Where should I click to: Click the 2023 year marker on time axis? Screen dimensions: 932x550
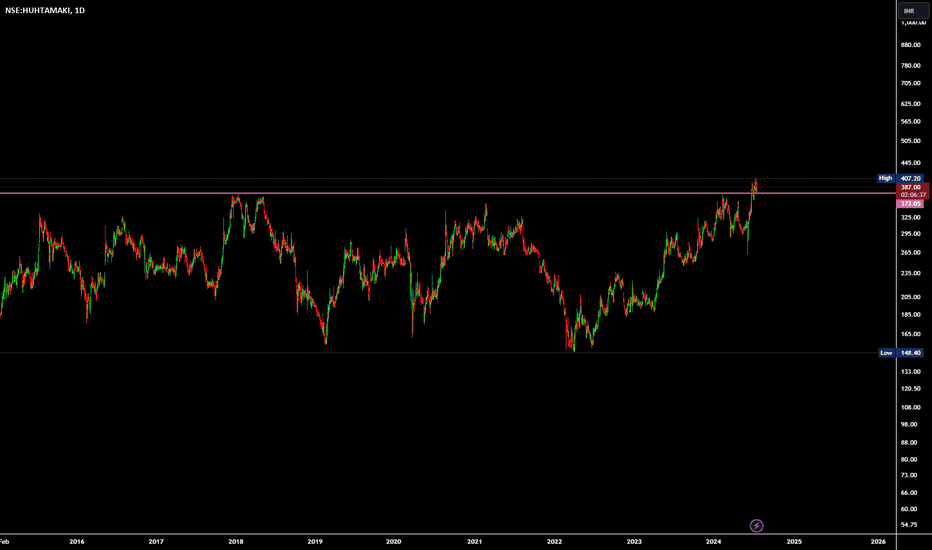[634, 542]
